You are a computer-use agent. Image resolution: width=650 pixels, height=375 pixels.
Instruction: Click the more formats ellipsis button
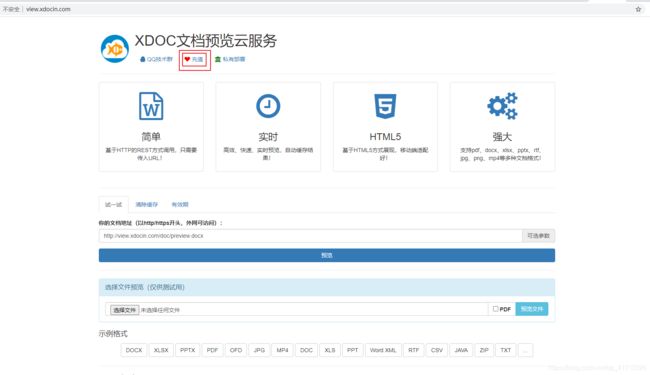click(525, 350)
